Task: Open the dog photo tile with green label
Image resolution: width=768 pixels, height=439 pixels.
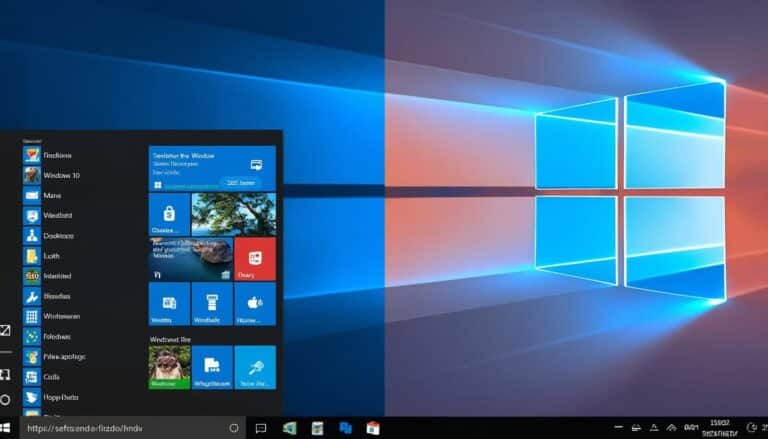Action: click(169, 367)
